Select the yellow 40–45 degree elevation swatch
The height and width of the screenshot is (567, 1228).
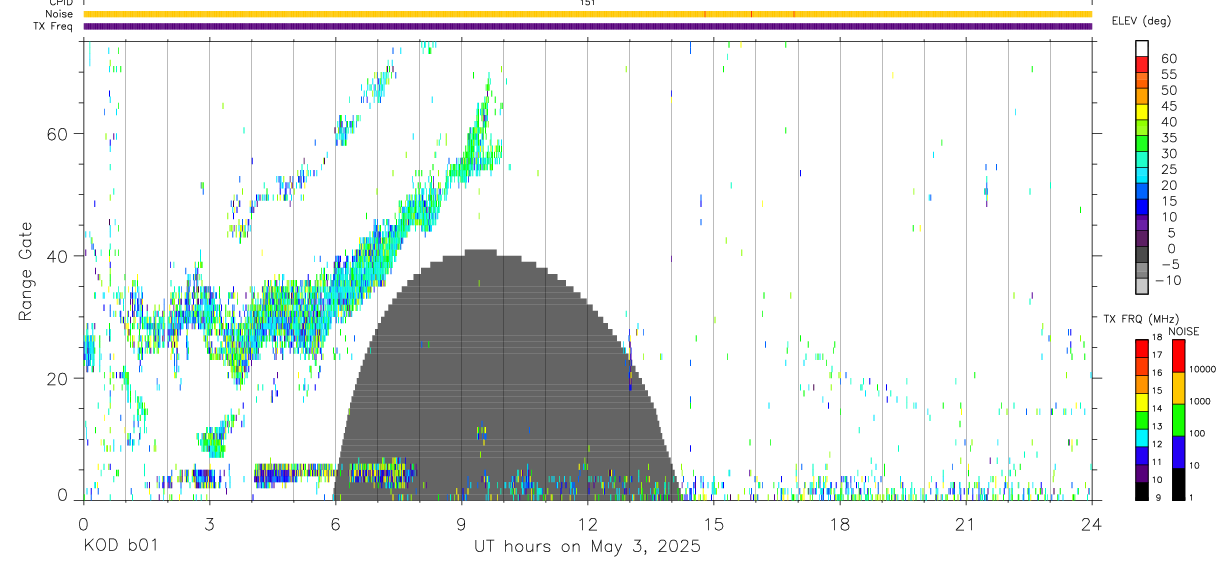click(x=1142, y=114)
